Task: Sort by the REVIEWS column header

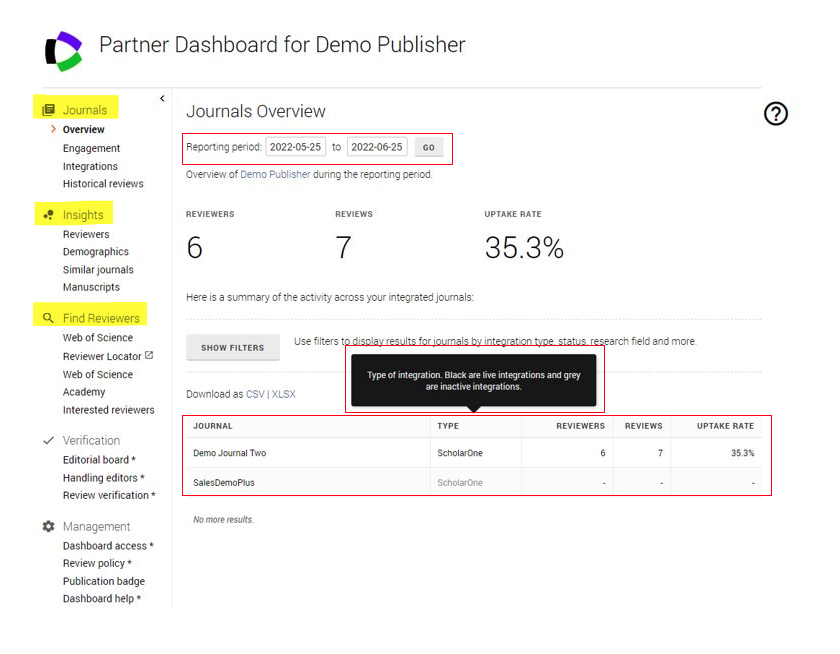Action: pyautogui.click(x=643, y=426)
